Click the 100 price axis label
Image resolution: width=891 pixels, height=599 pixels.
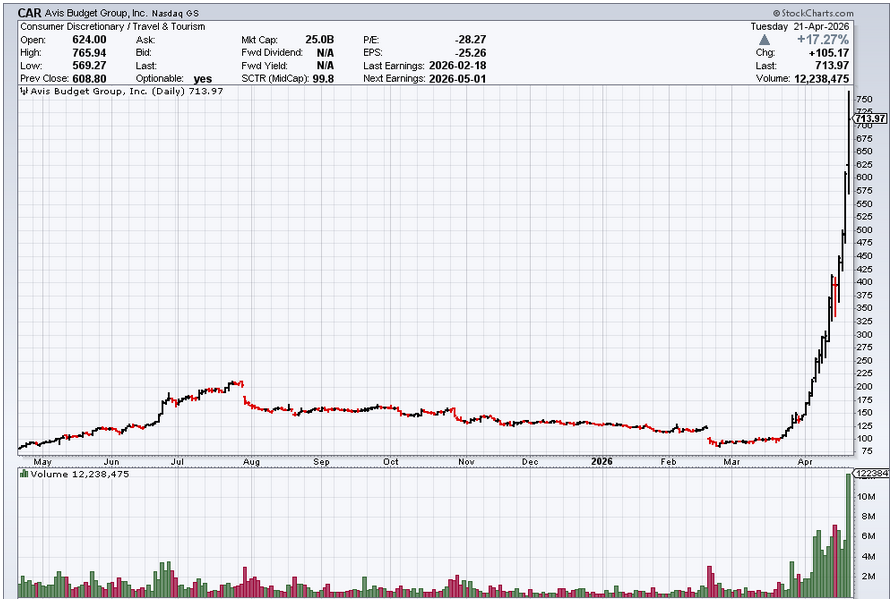tap(863, 439)
